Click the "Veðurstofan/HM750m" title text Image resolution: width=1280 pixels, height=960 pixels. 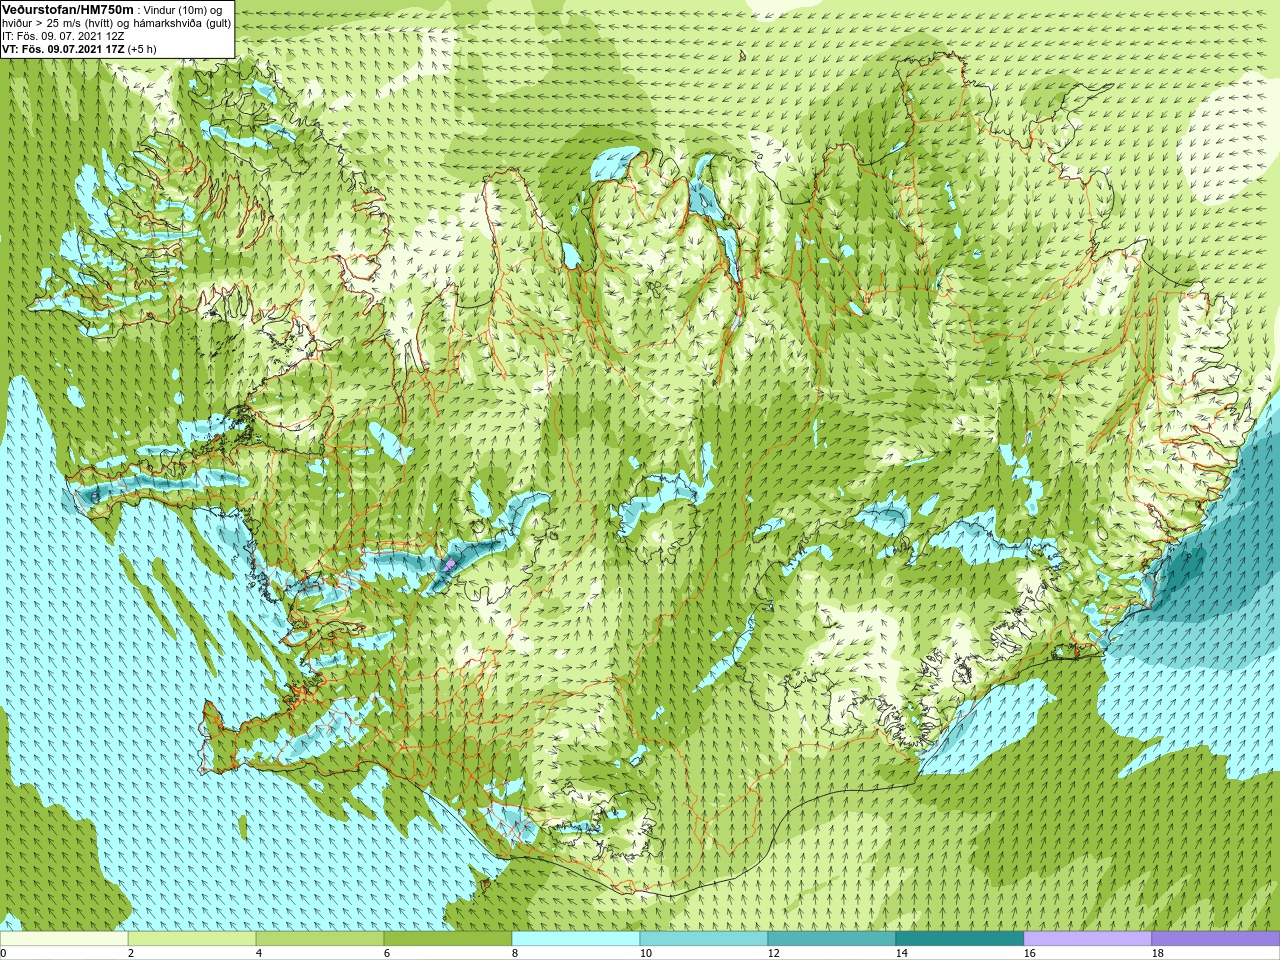click(x=67, y=9)
